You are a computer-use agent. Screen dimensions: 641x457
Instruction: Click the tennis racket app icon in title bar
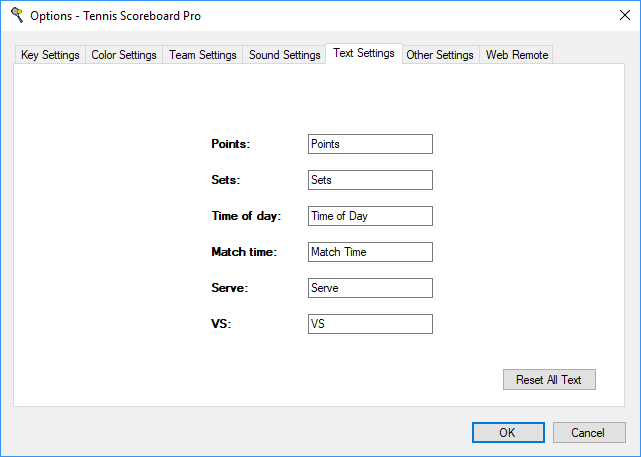tap(16, 15)
